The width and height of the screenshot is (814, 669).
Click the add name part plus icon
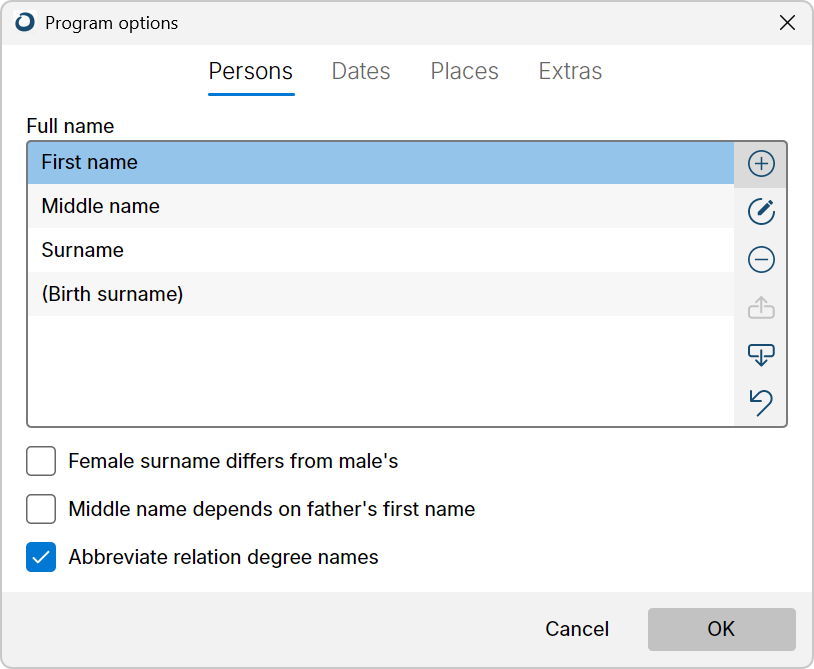click(761, 164)
